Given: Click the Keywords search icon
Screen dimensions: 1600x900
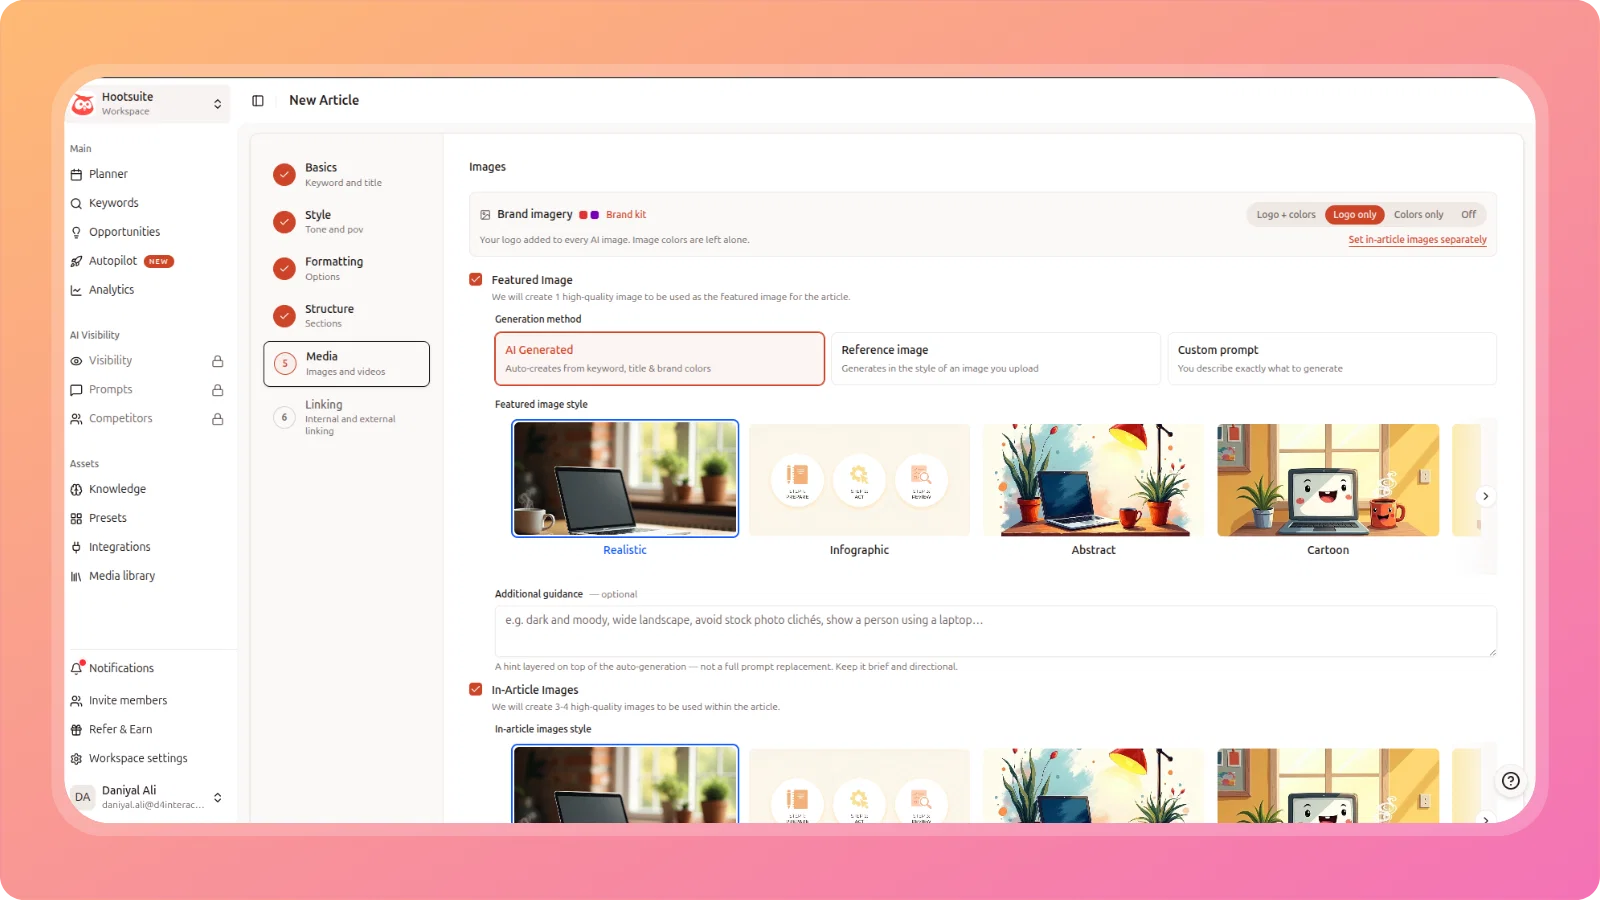Looking at the screenshot, I should (x=76, y=204).
